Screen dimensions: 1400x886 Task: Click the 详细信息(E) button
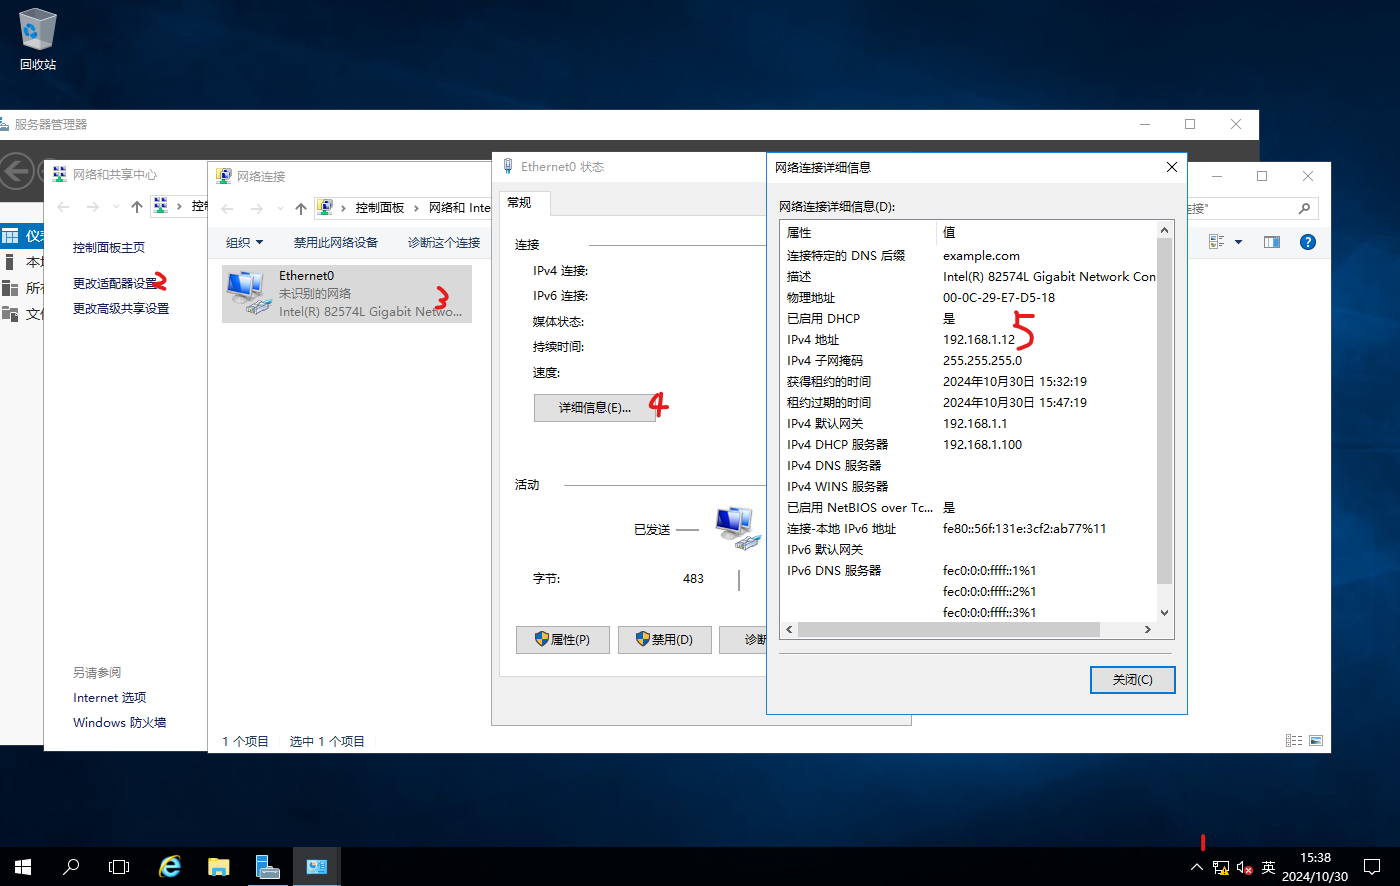coord(594,408)
